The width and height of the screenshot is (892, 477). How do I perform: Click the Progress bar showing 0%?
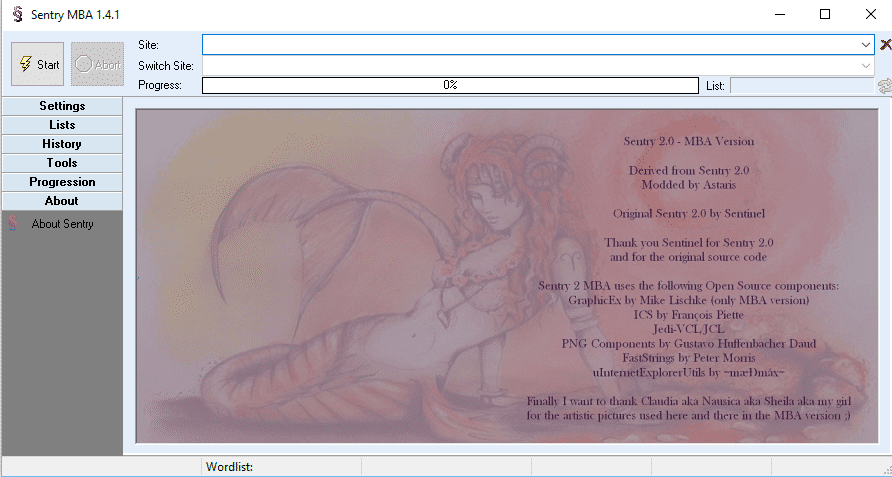(450, 85)
